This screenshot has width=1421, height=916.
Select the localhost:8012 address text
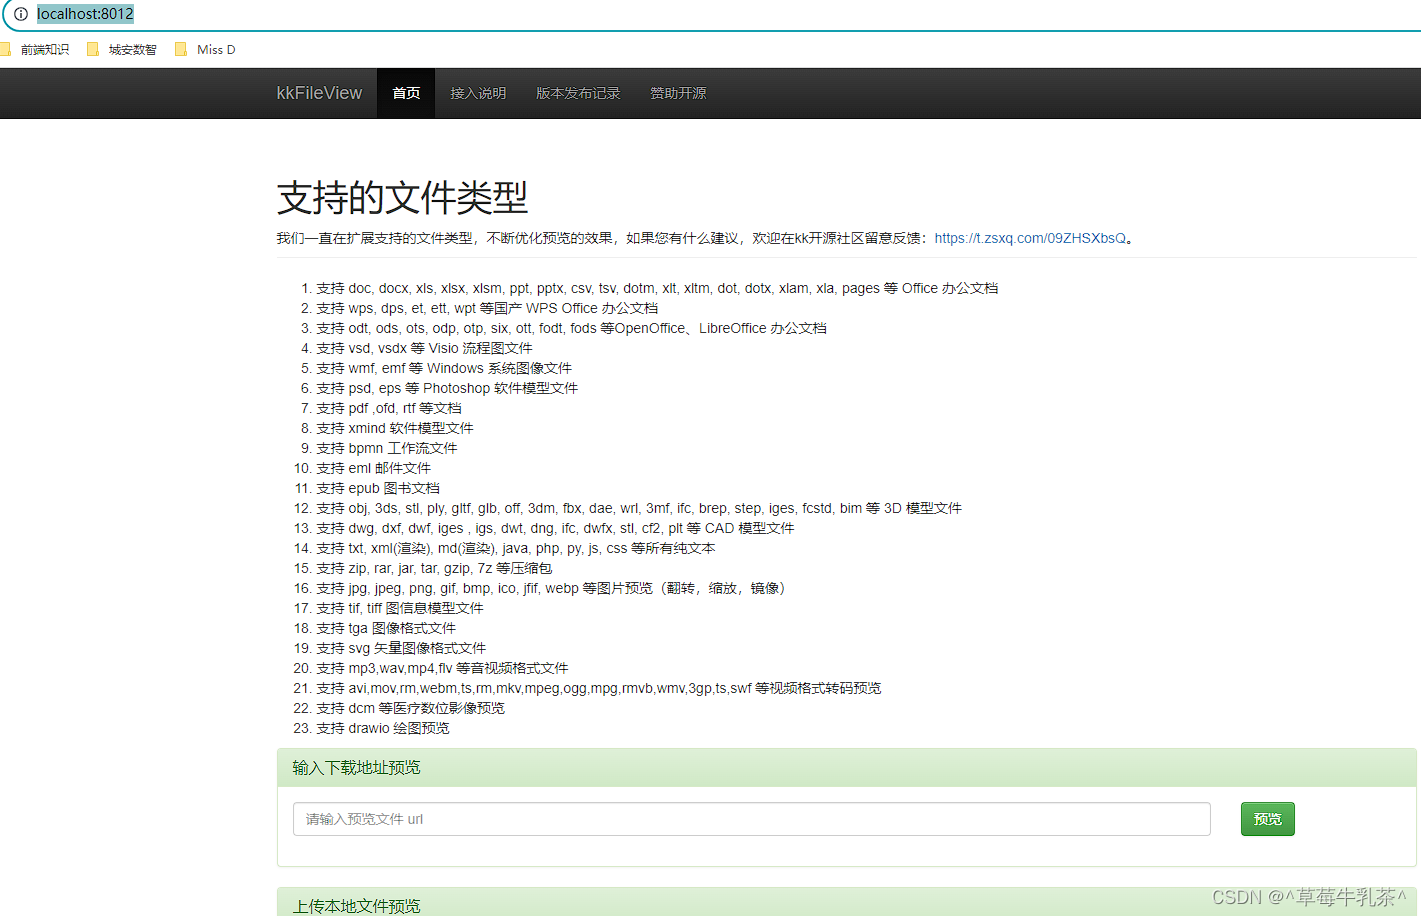coord(85,14)
